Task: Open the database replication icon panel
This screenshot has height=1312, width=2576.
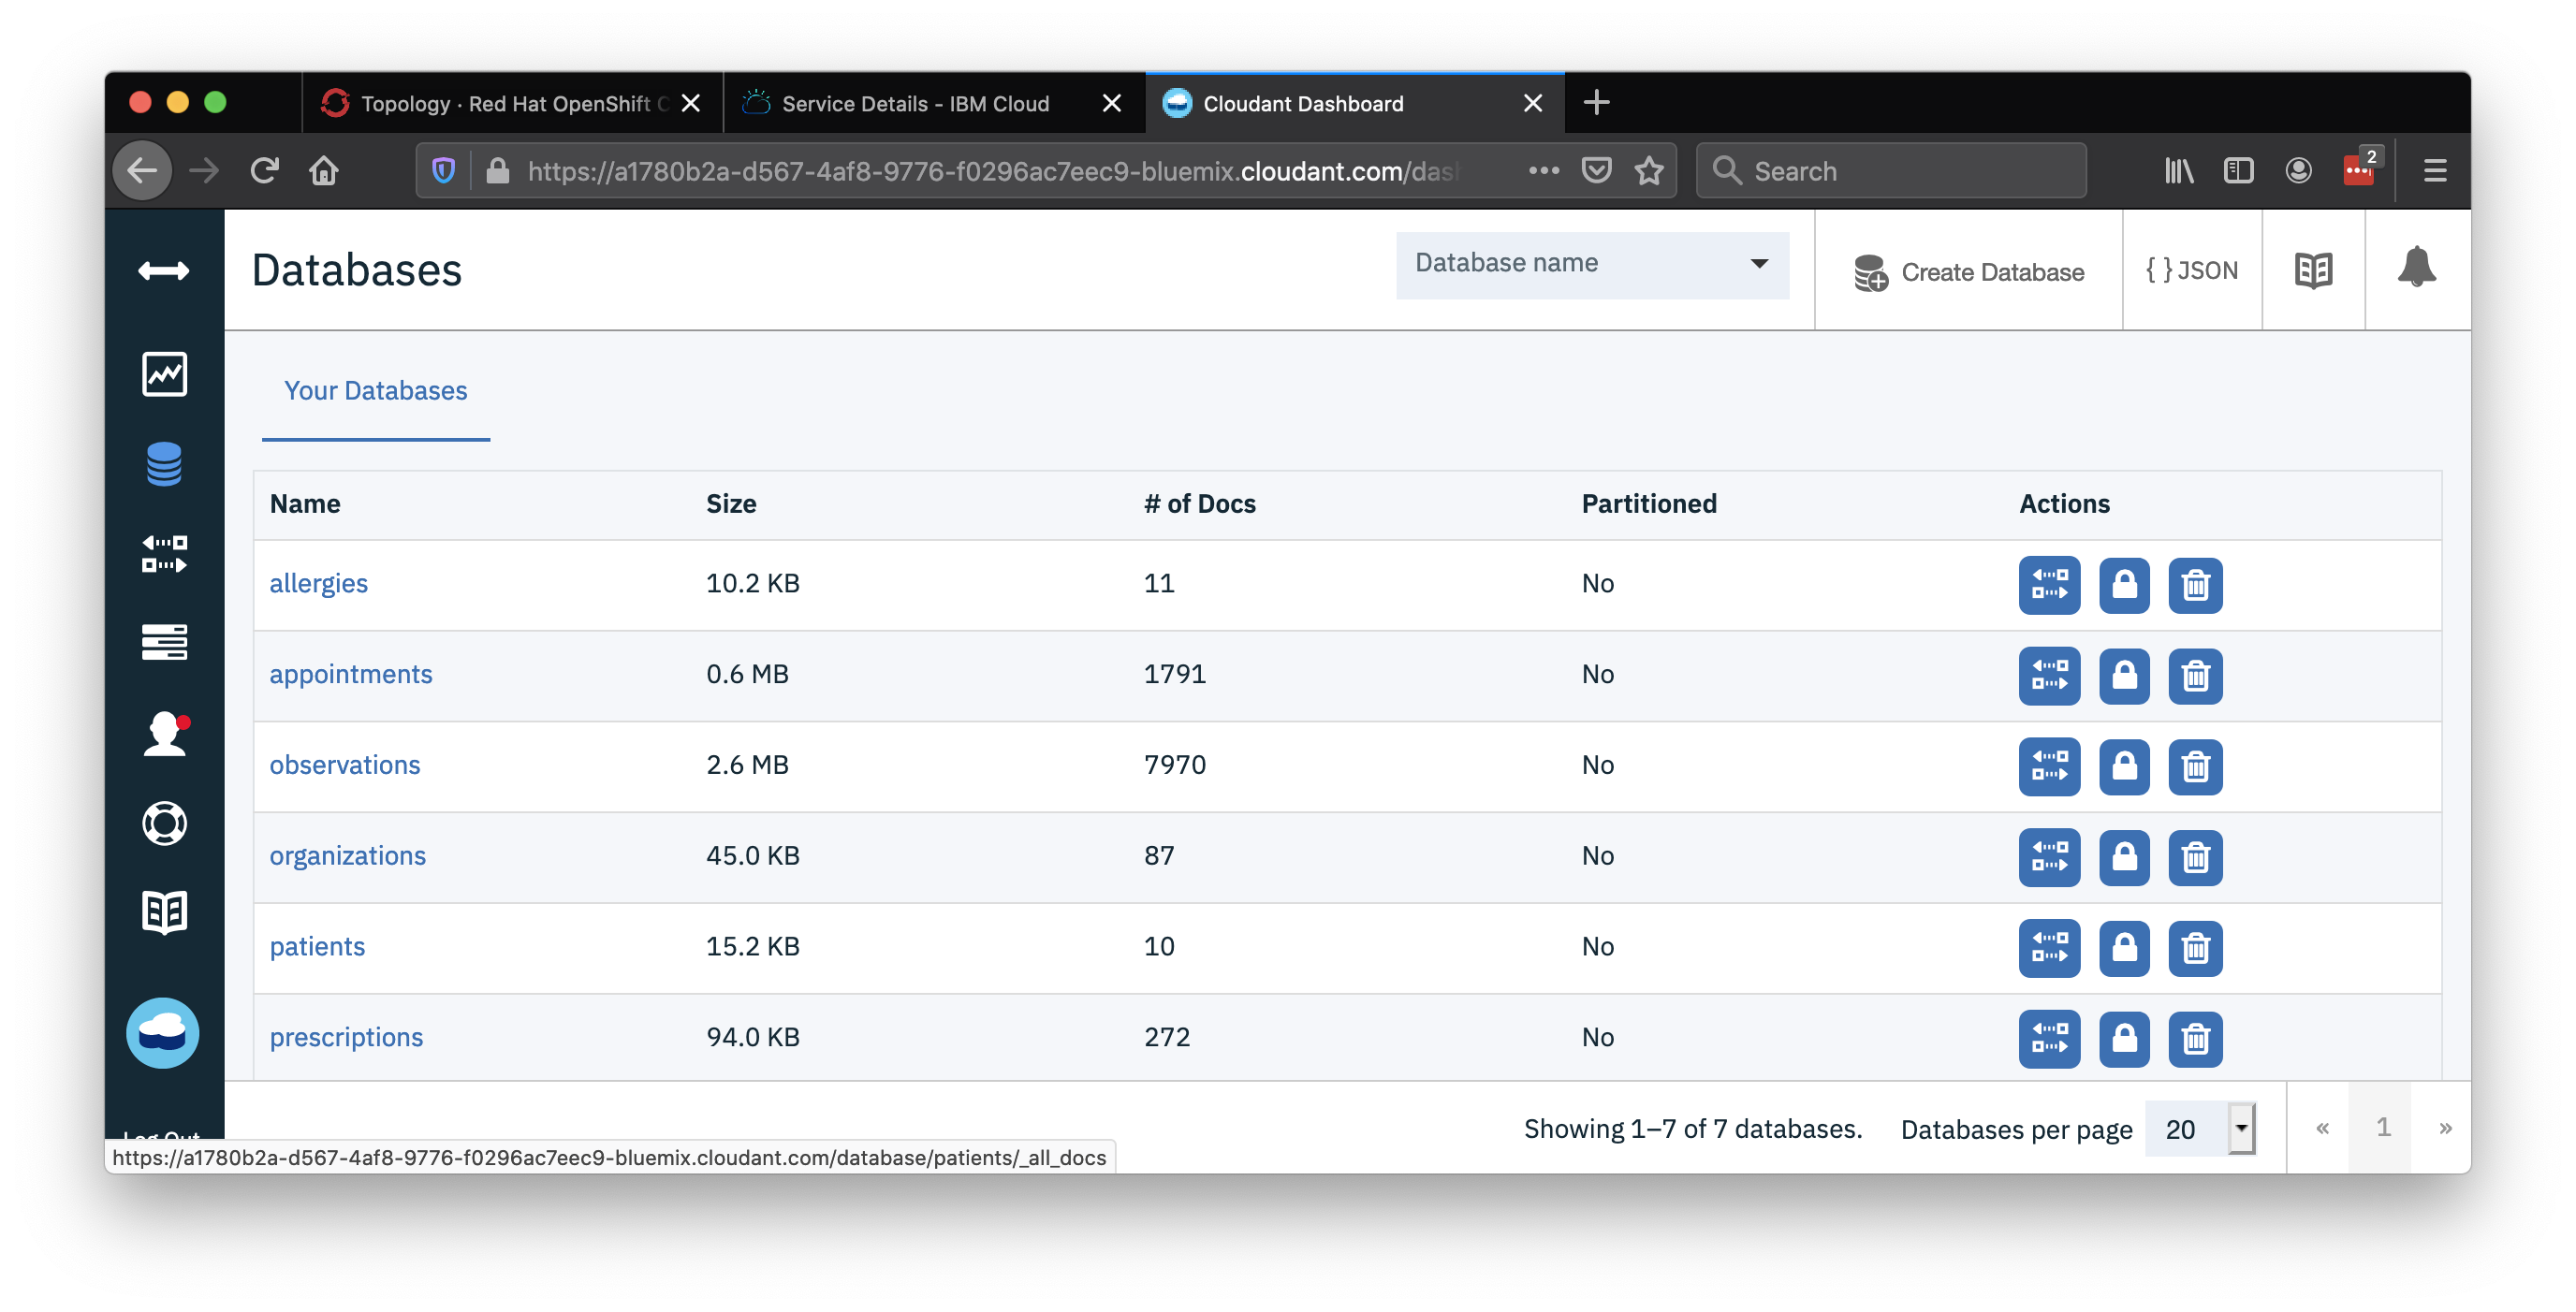Action: [x=166, y=554]
